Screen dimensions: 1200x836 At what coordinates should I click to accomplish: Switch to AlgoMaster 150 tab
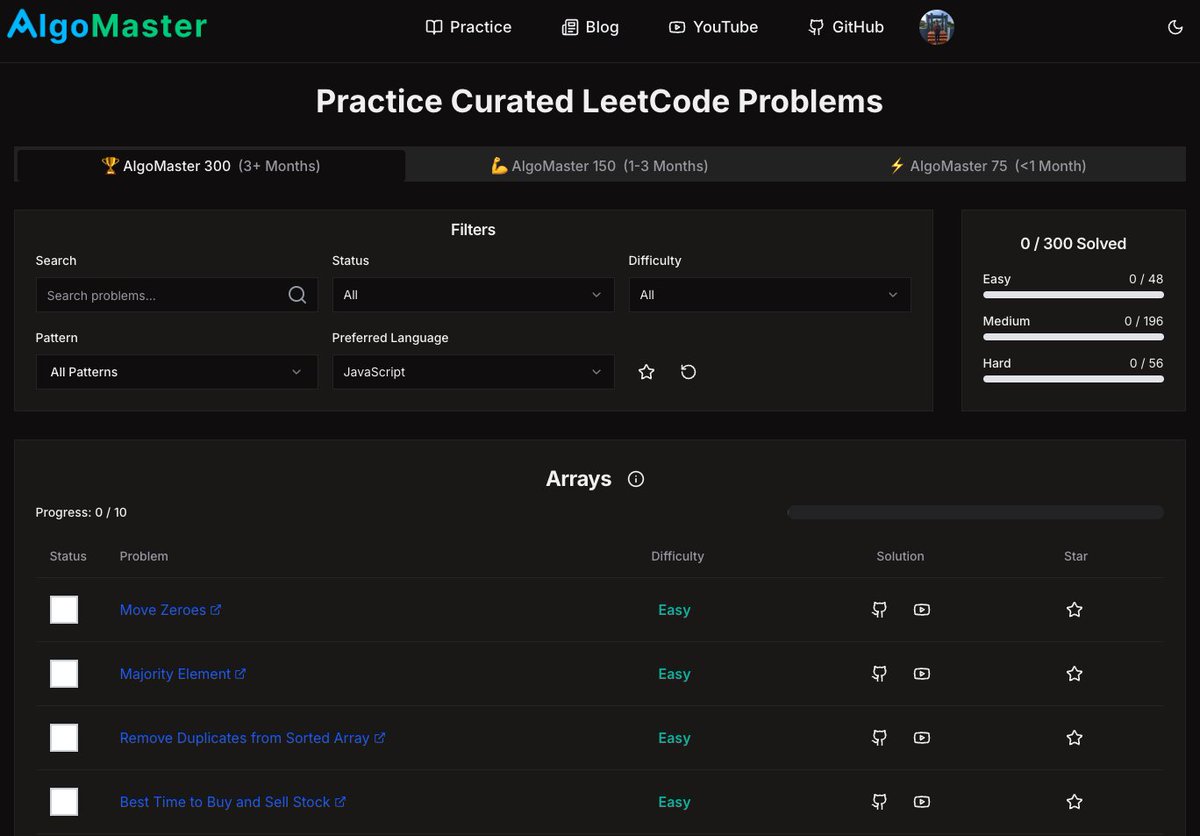click(599, 166)
